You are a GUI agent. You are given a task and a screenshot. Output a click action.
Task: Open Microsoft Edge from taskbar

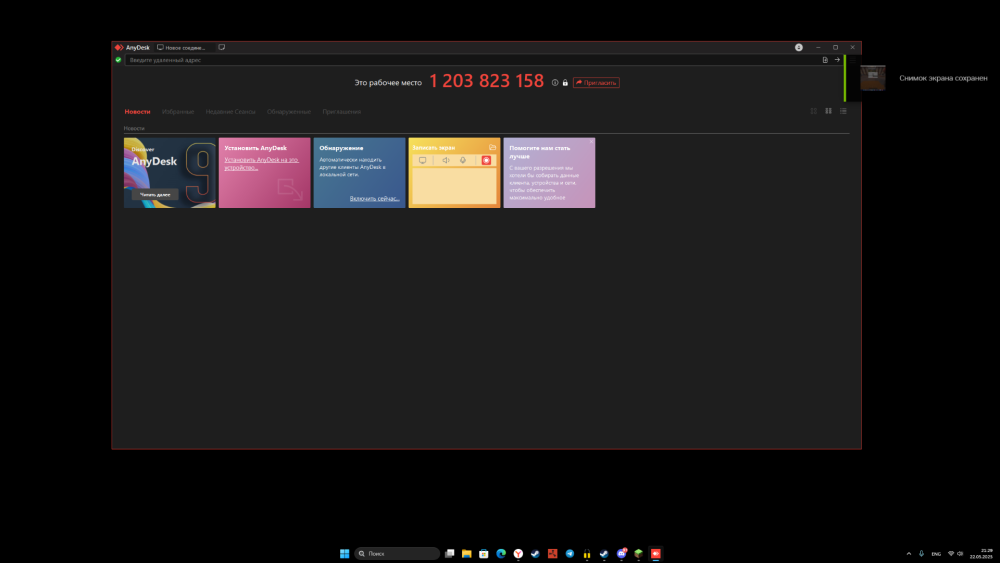(x=501, y=553)
